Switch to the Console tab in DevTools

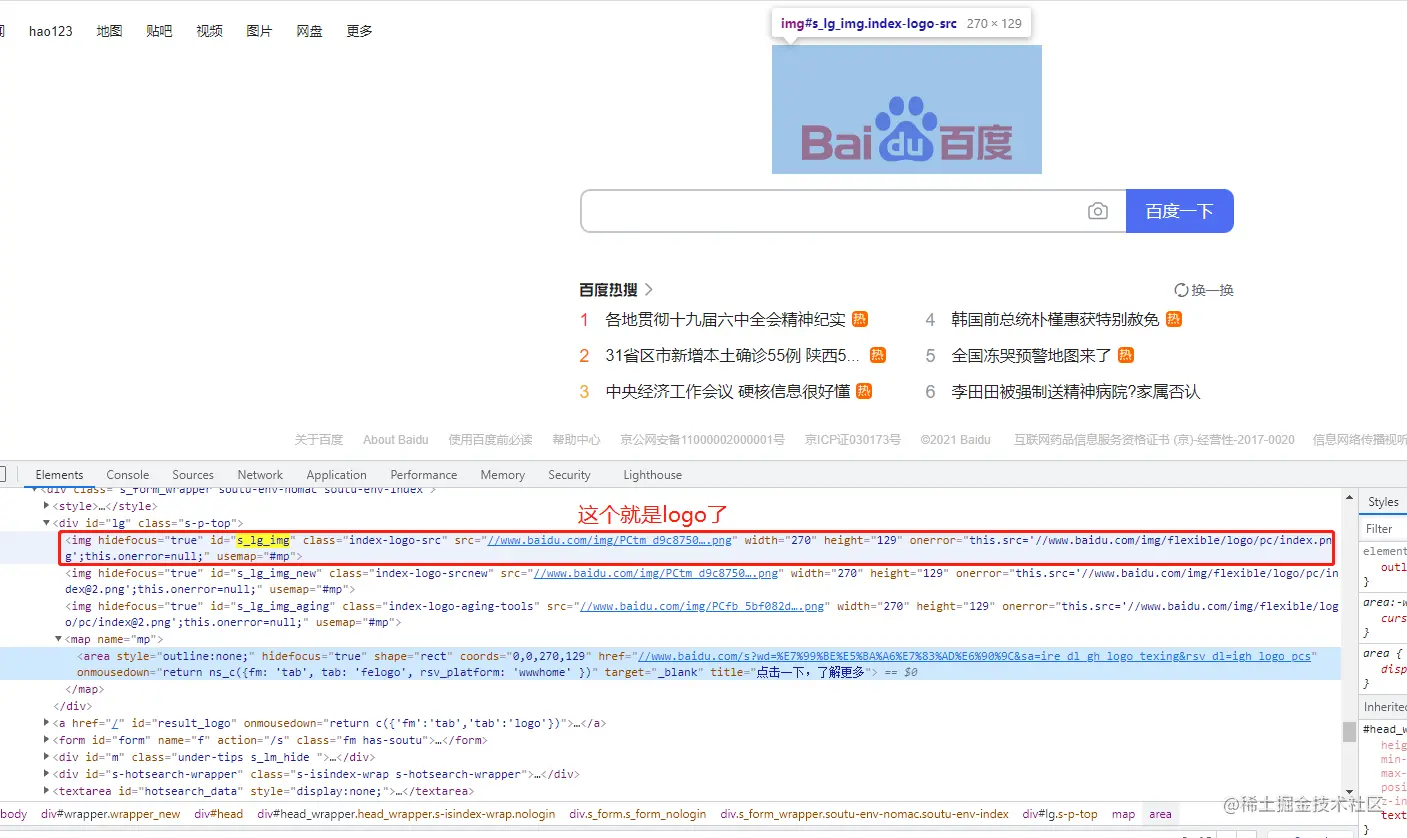tap(128, 475)
